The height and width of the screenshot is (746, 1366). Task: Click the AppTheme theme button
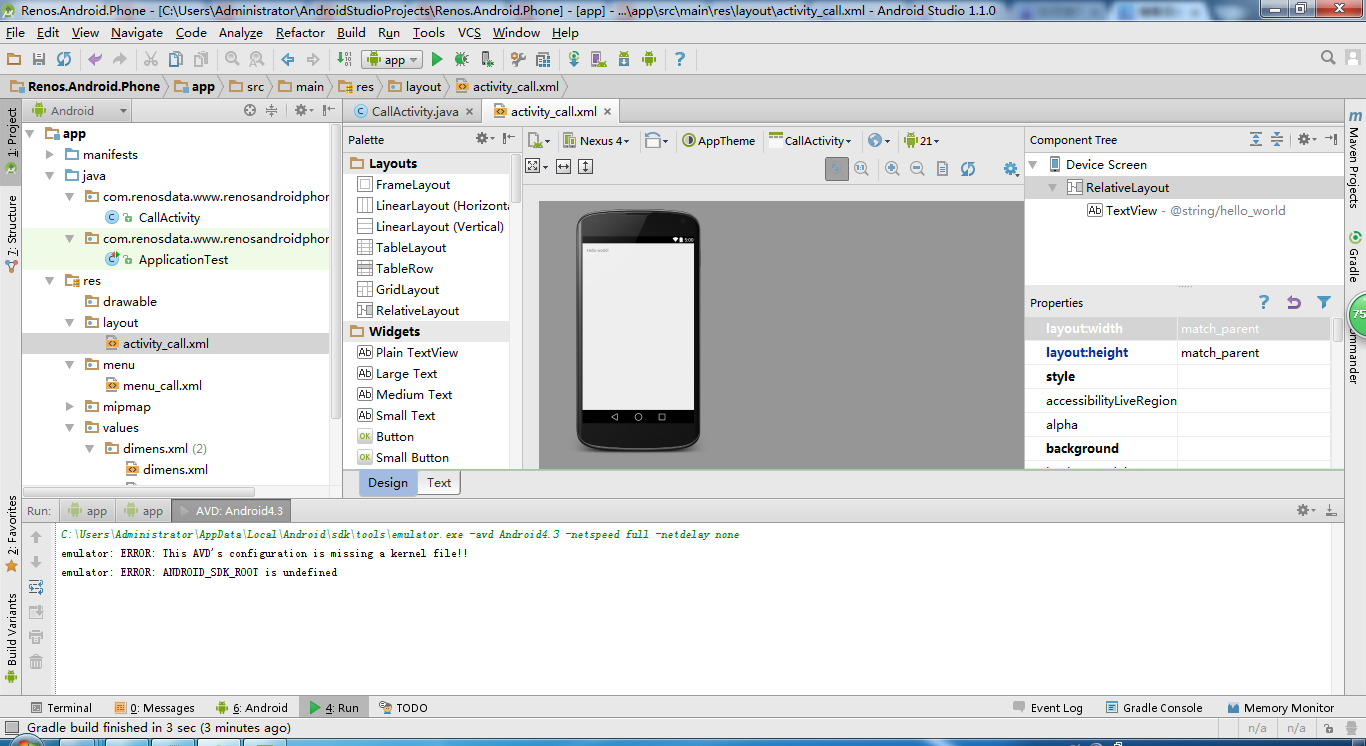click(719, 140)
